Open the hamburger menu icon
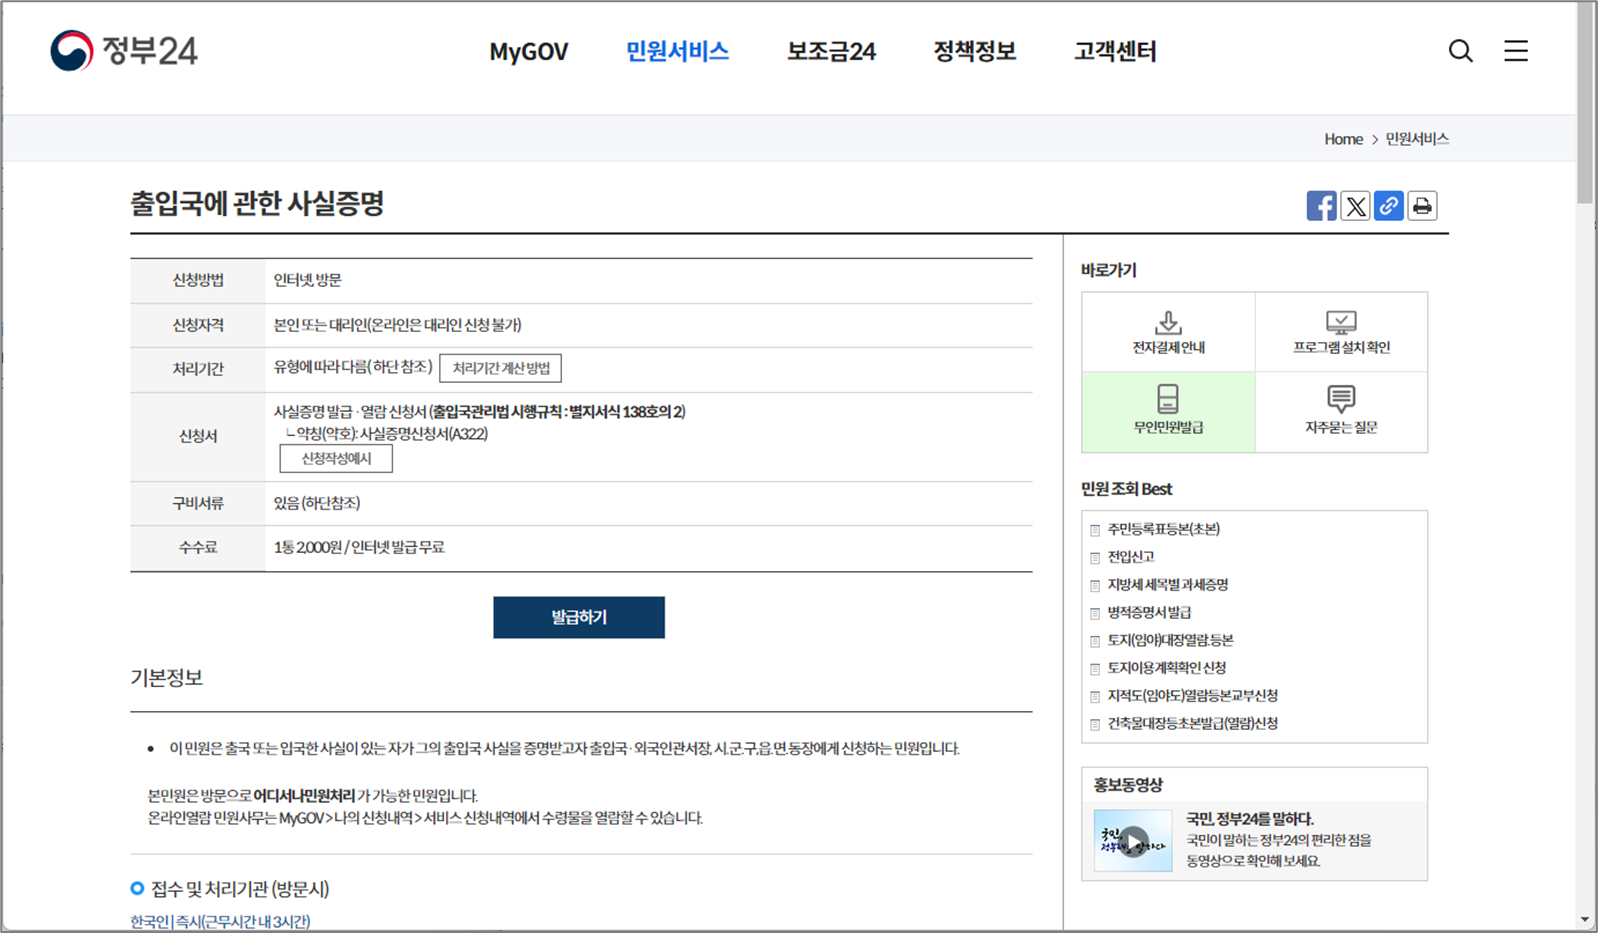This screenshot has height=933, width=1598. tap(1516, 51)
